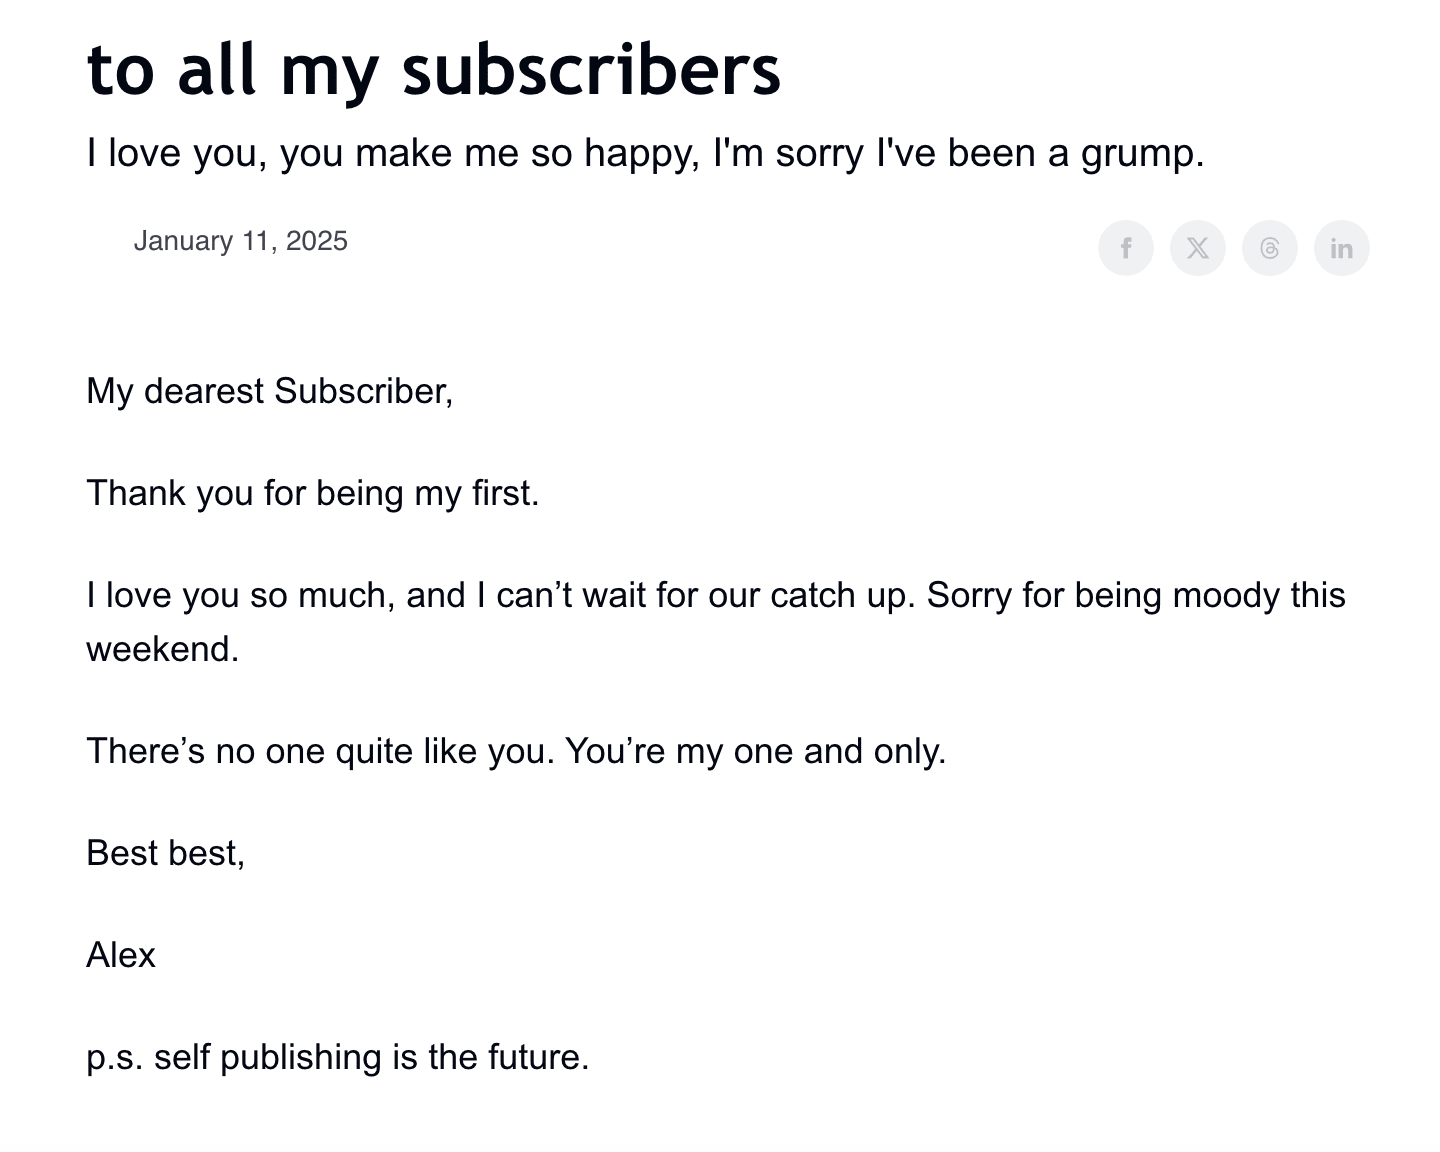
Task: Share the post on X
Action: coord(1197,248)
